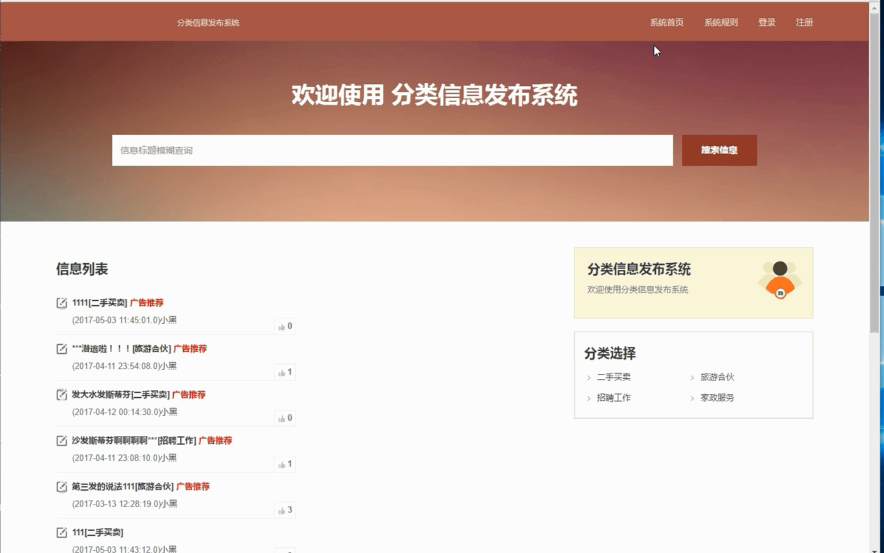
Task: Click the orange user avatar icon
Action: (x=780, y=280)
